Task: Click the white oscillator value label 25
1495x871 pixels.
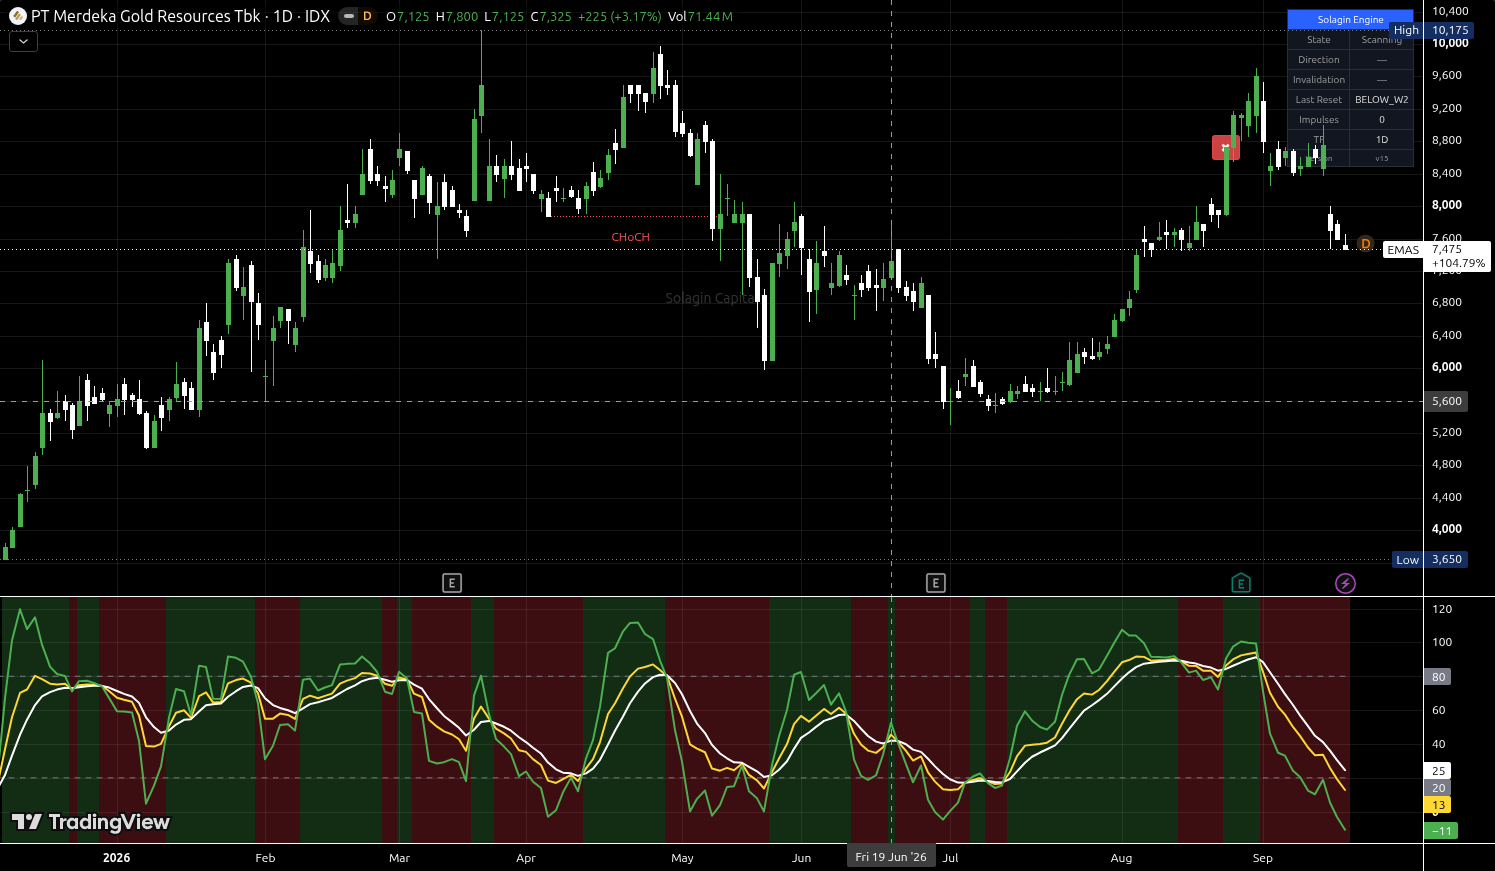Action: click(x=1438, y=771)
